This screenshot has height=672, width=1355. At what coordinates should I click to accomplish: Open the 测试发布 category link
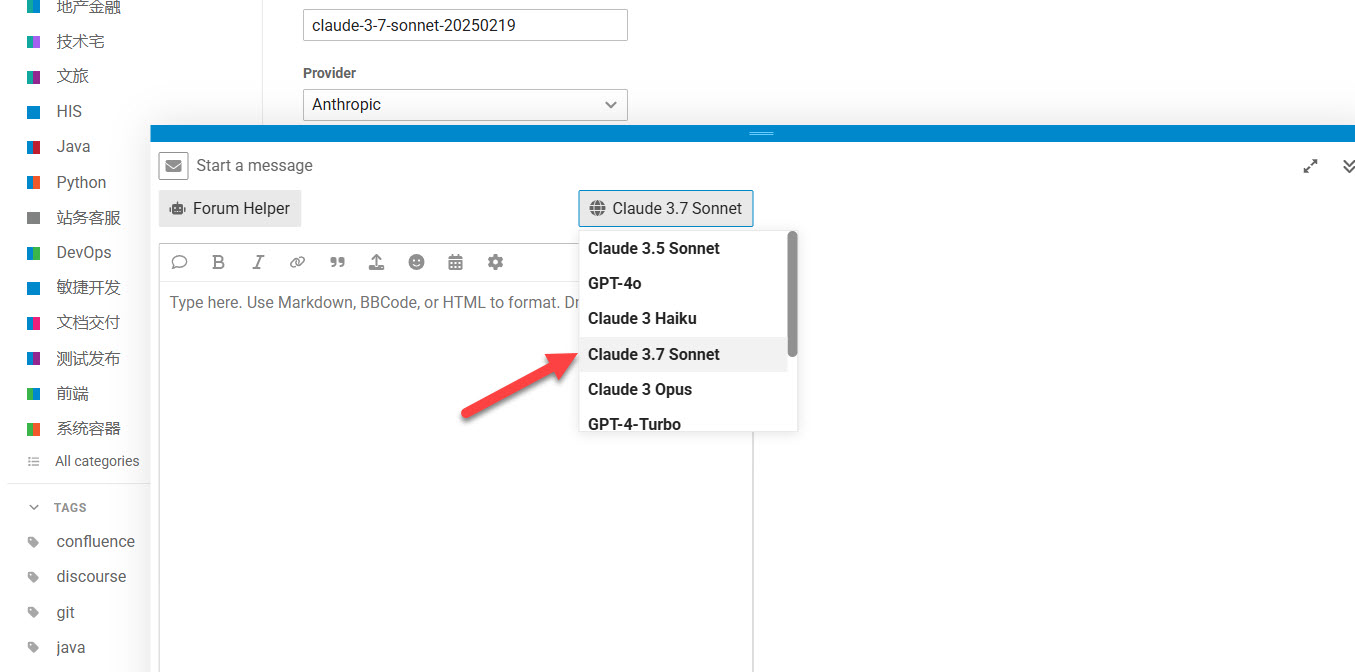88,359
